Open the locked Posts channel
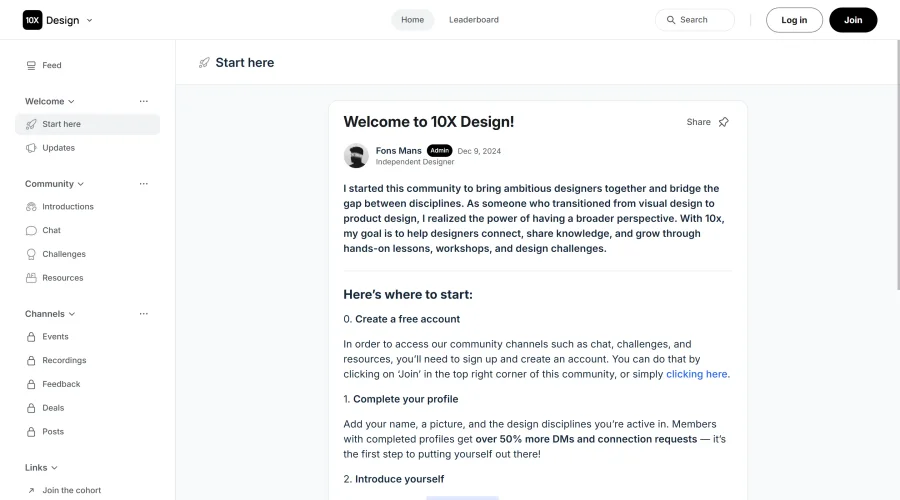The height and width of the screenshot is (500, 900). pos(87,432)
